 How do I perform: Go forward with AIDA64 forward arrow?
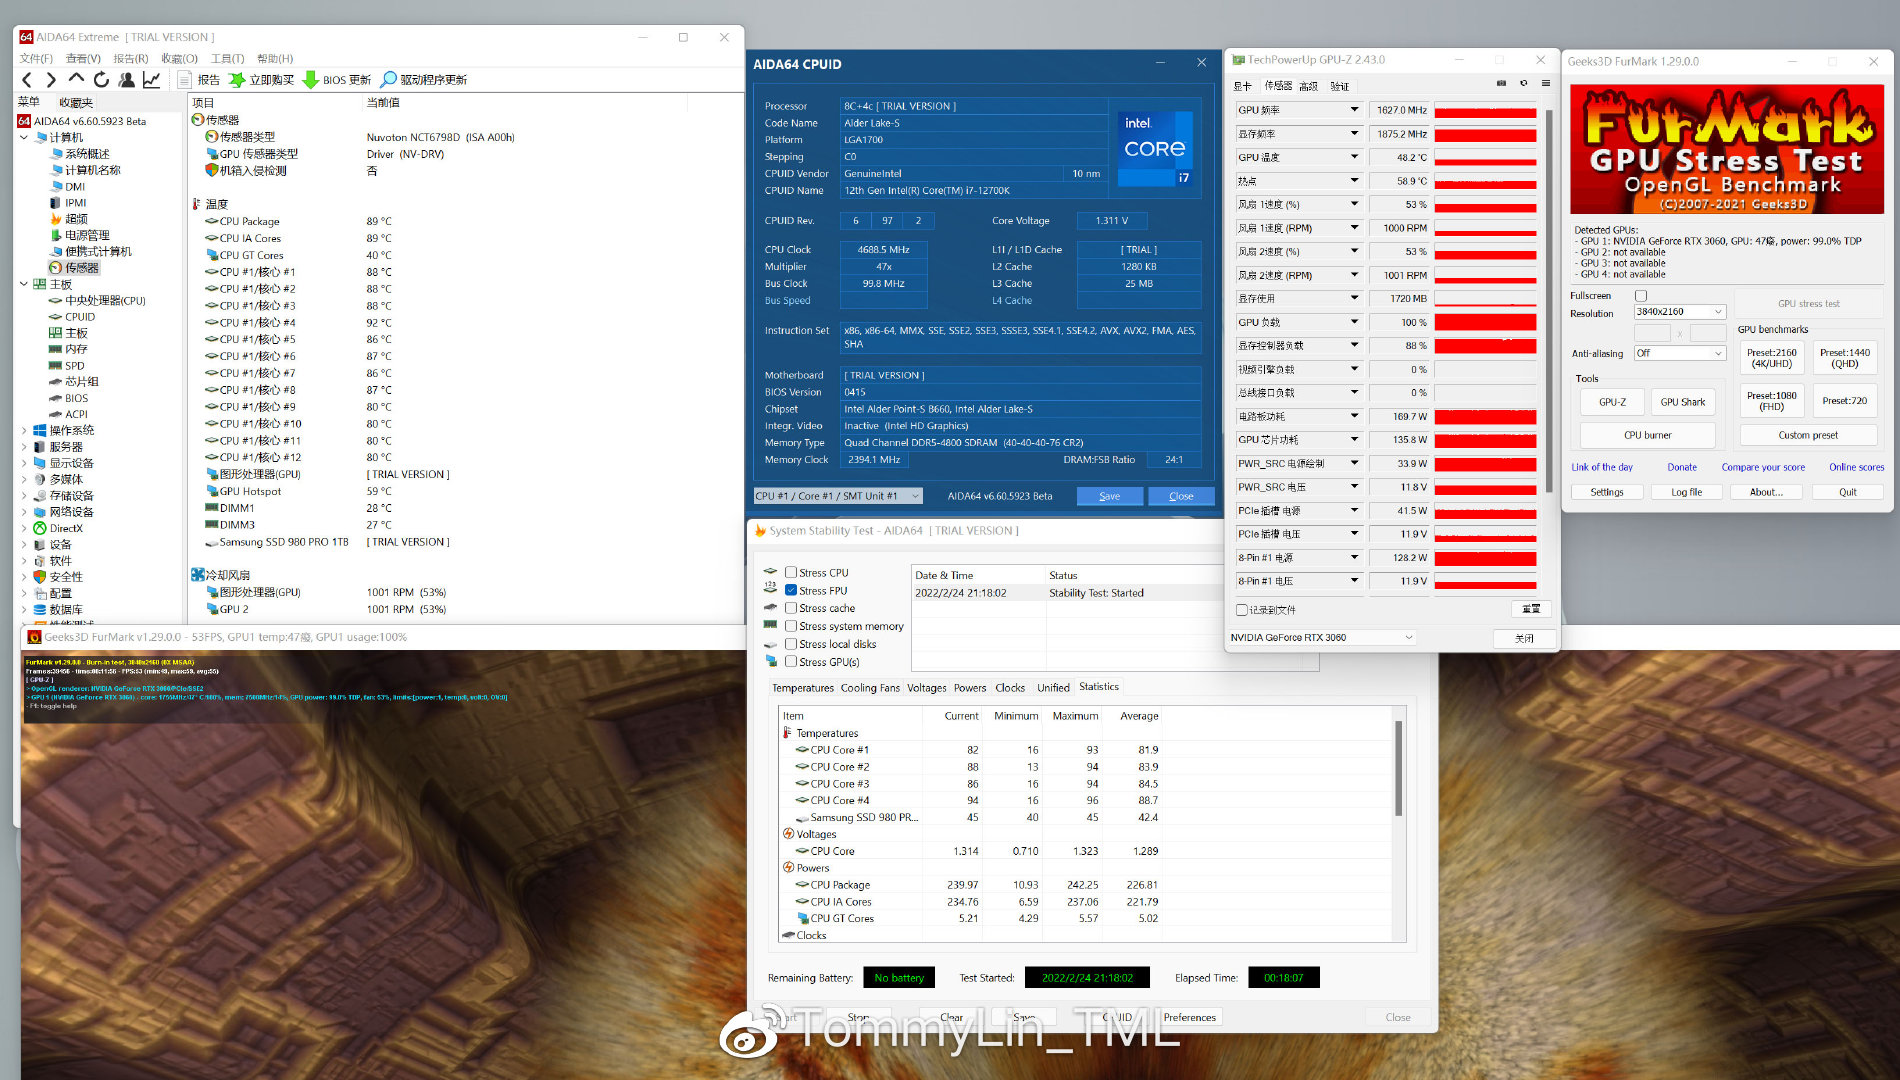[50, 80]
